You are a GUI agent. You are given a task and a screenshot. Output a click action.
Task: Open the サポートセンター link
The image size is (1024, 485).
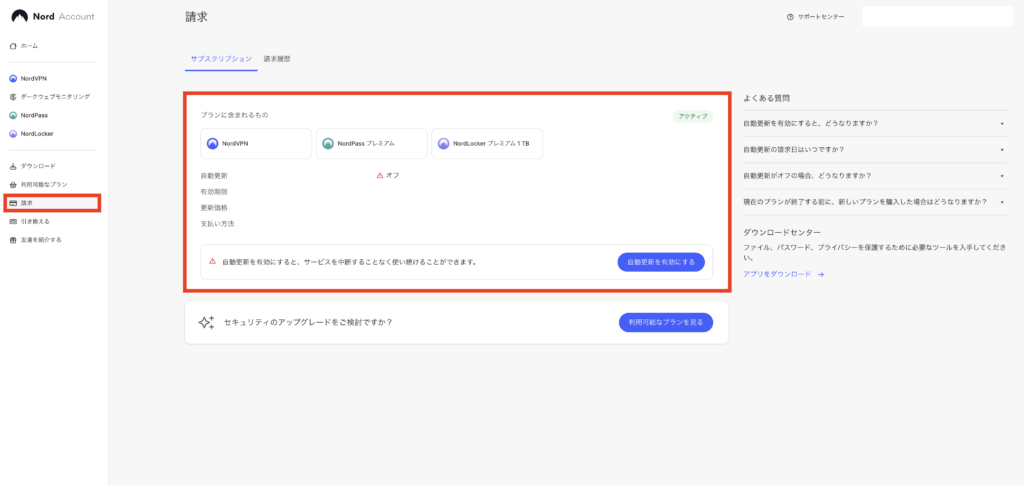point(821,17)
